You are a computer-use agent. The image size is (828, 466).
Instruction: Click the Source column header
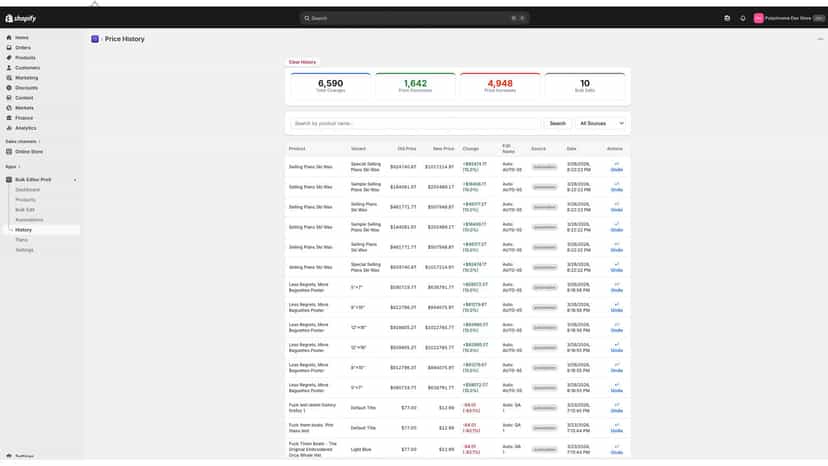[x=539, y=149]
